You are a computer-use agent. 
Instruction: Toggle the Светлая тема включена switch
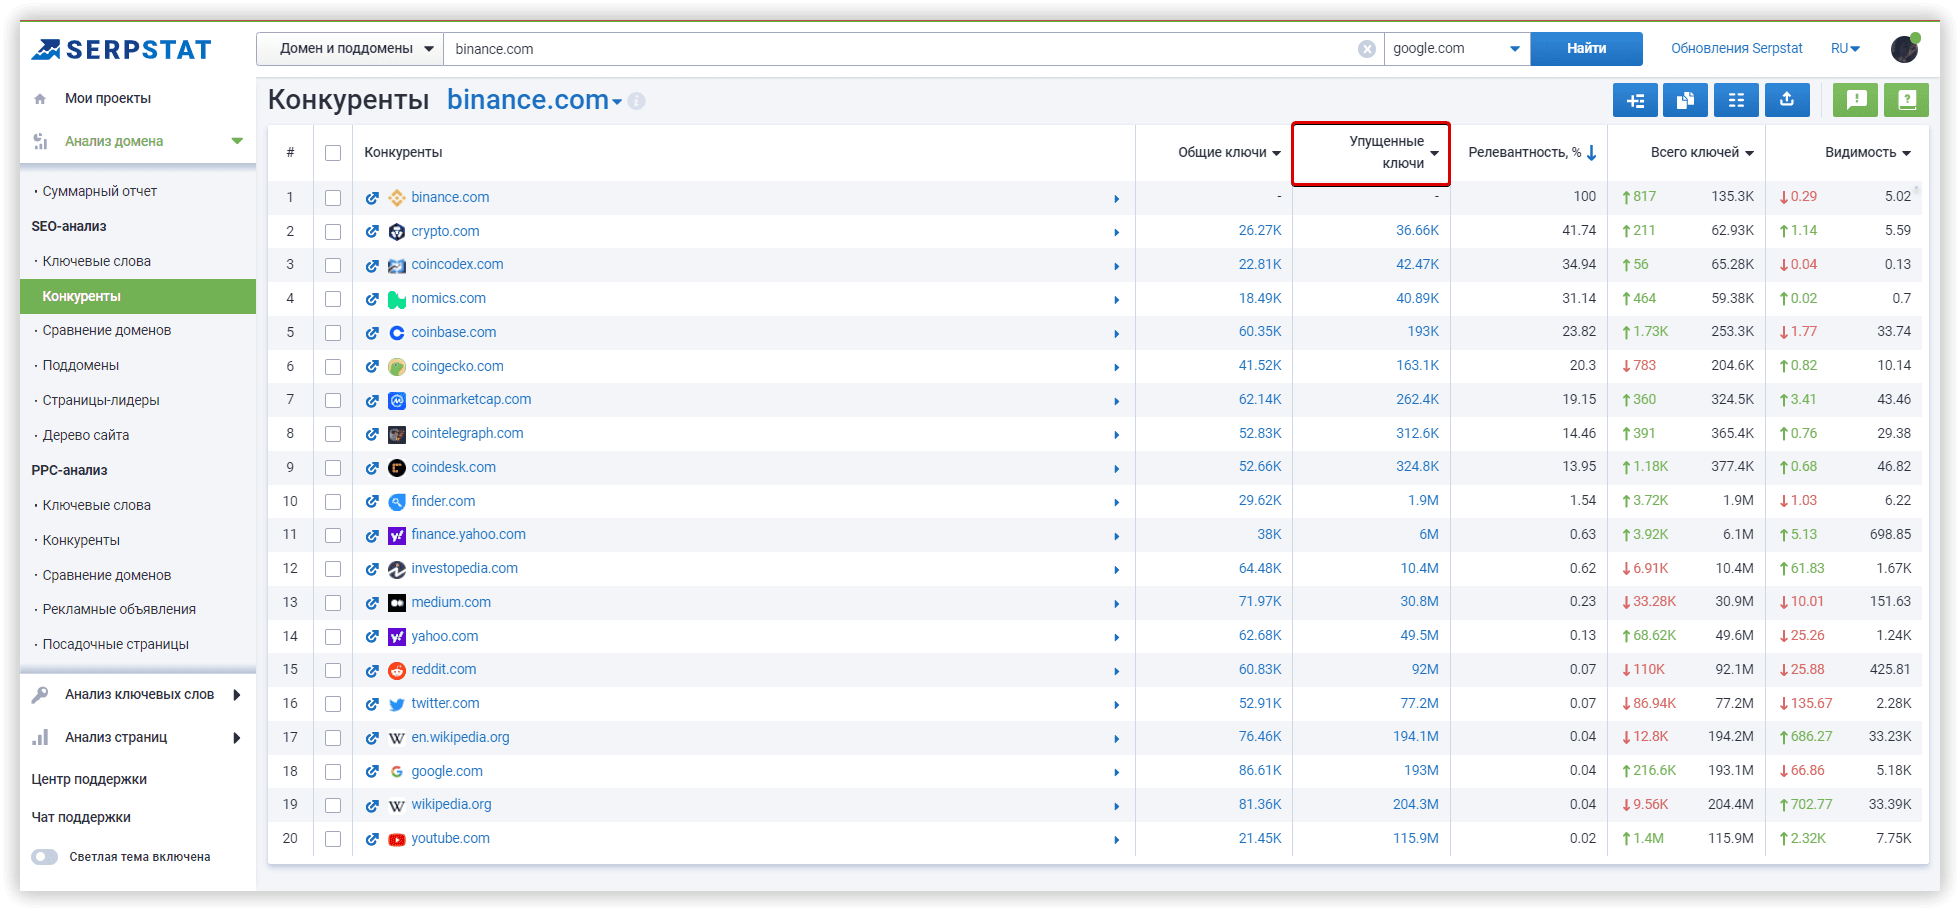[x=44, y=857]
